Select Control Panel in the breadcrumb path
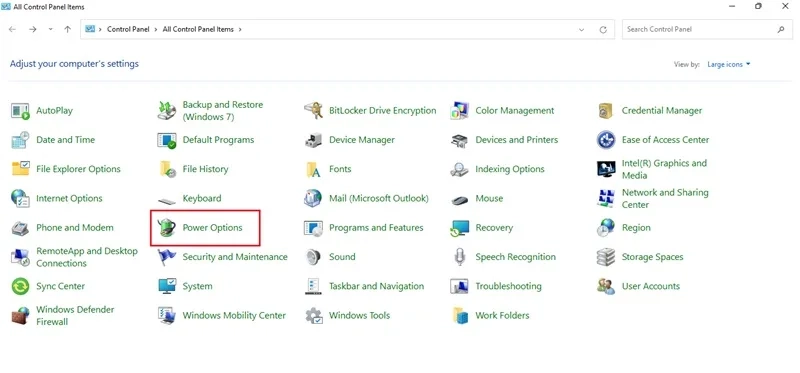Screen dimensions: 800x373 tap(128, 30)
